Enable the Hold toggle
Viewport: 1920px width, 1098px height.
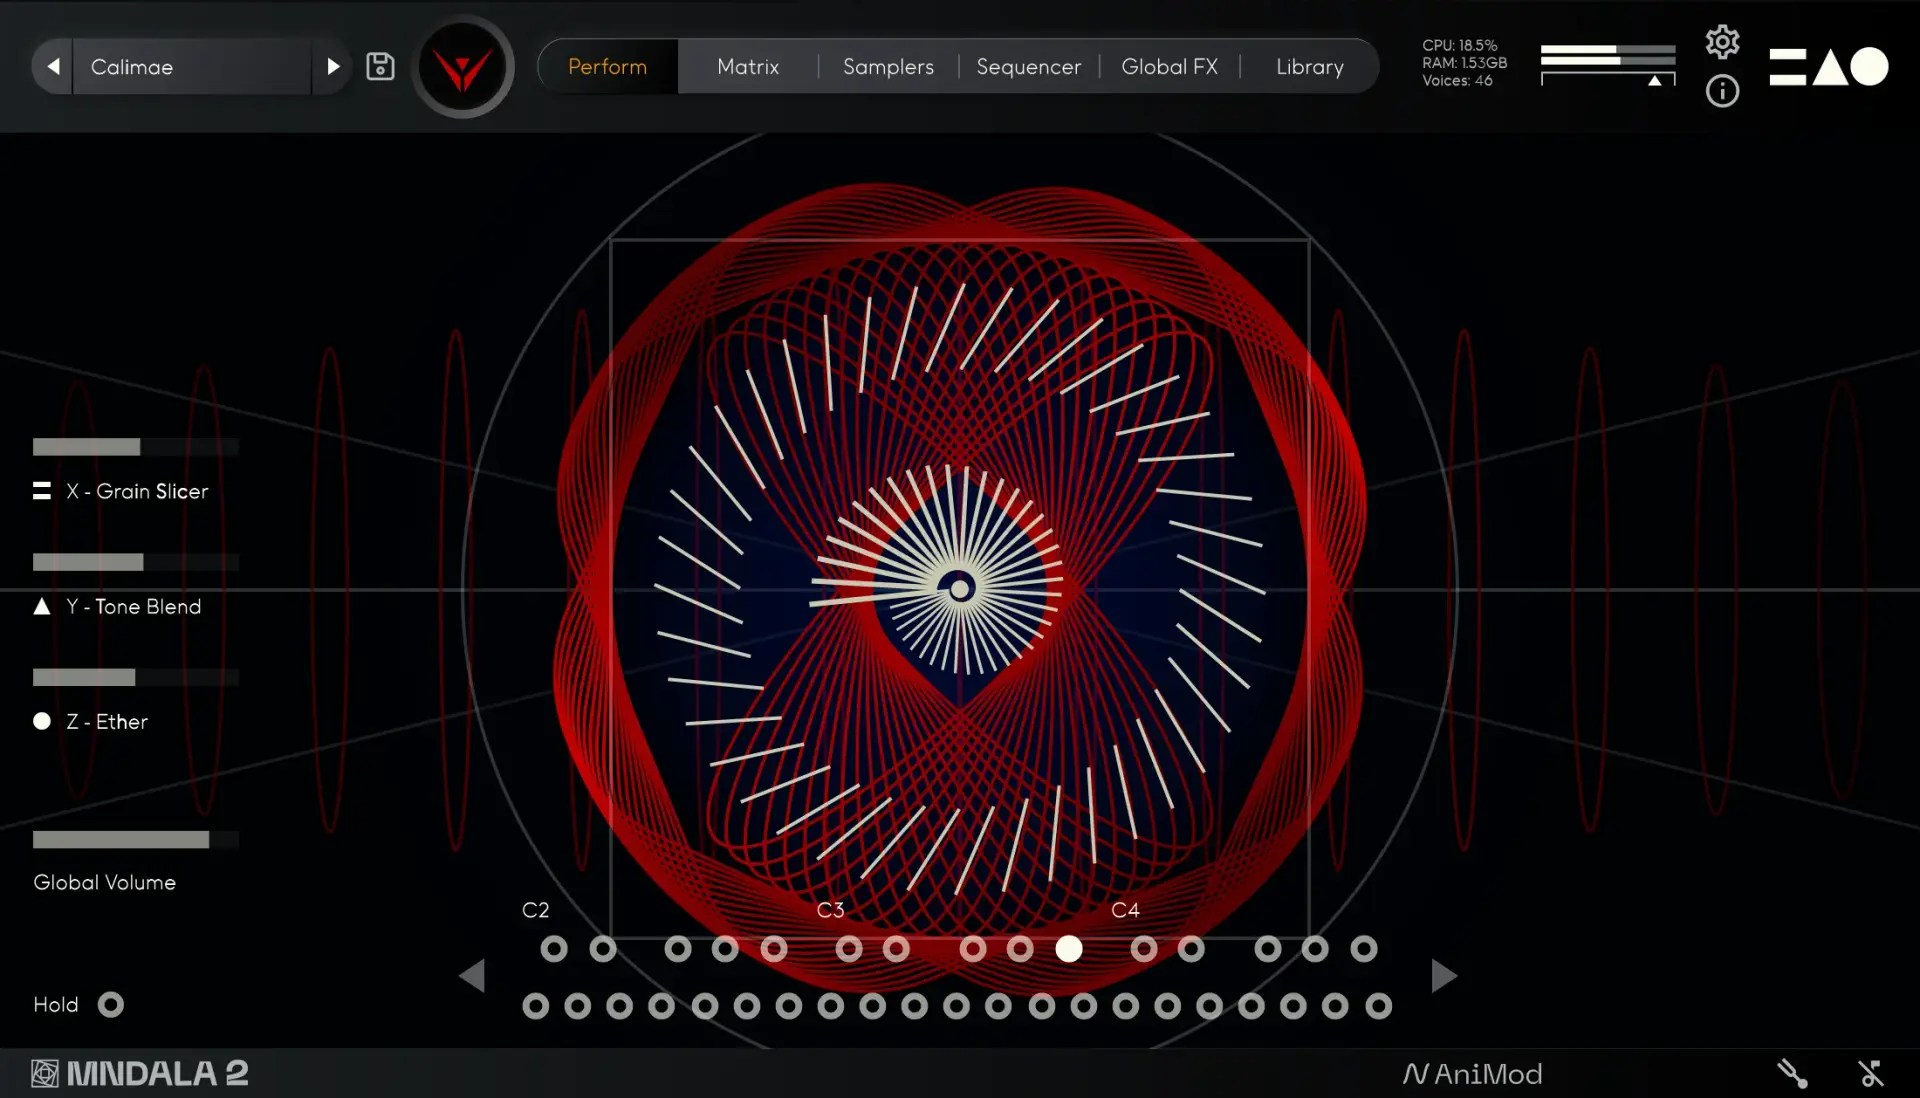tap(110, 1004)
